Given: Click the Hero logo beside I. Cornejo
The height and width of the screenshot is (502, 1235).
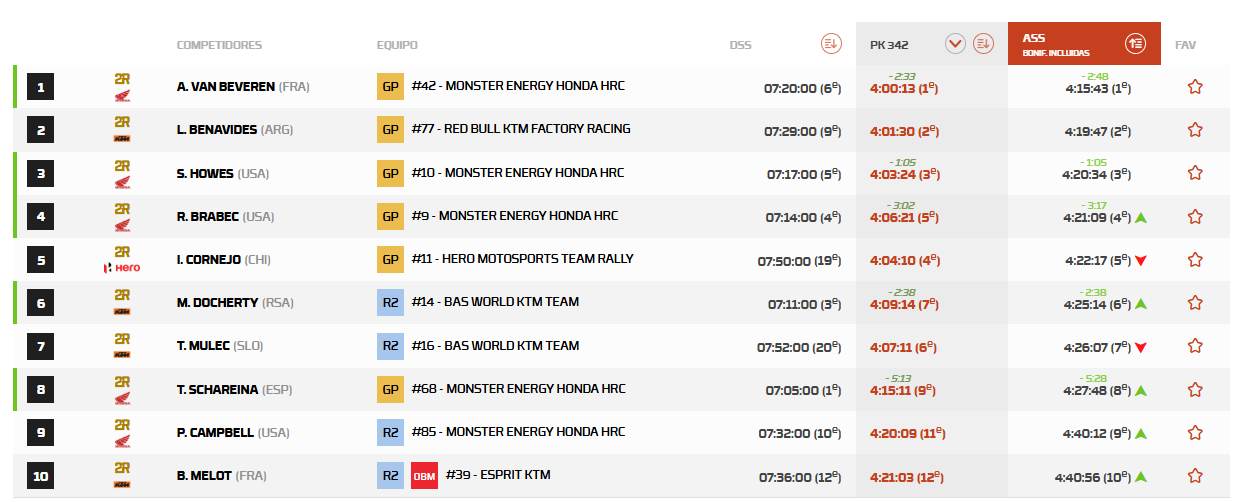Looking at the screenshot, I should pyautogui.click(x=122, y=267).
